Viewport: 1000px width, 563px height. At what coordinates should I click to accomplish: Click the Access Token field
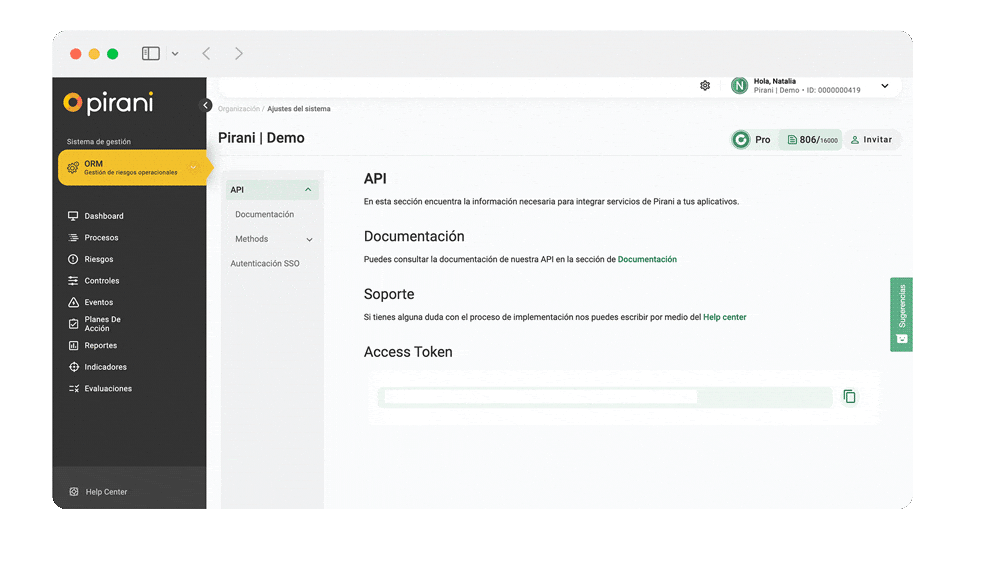click(x=604, y=397)
